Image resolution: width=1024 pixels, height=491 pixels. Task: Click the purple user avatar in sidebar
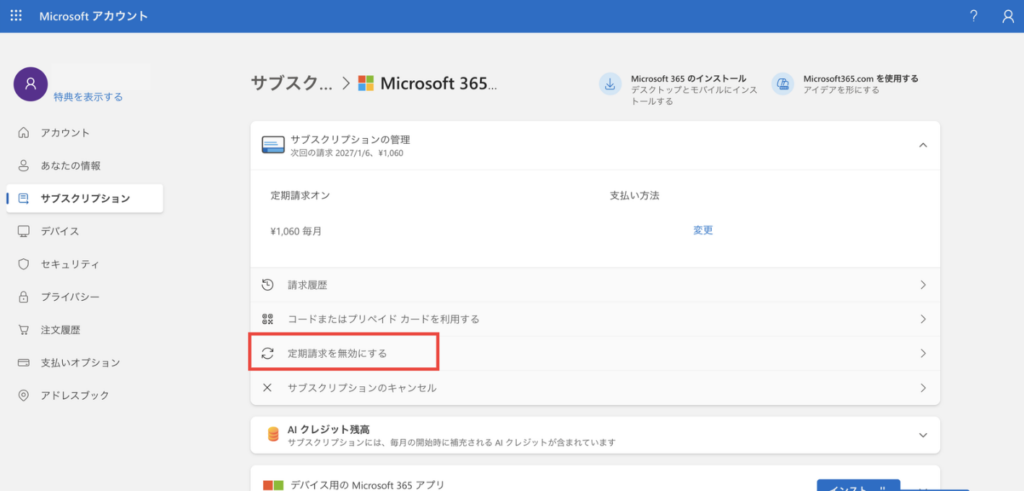(30, 85)
